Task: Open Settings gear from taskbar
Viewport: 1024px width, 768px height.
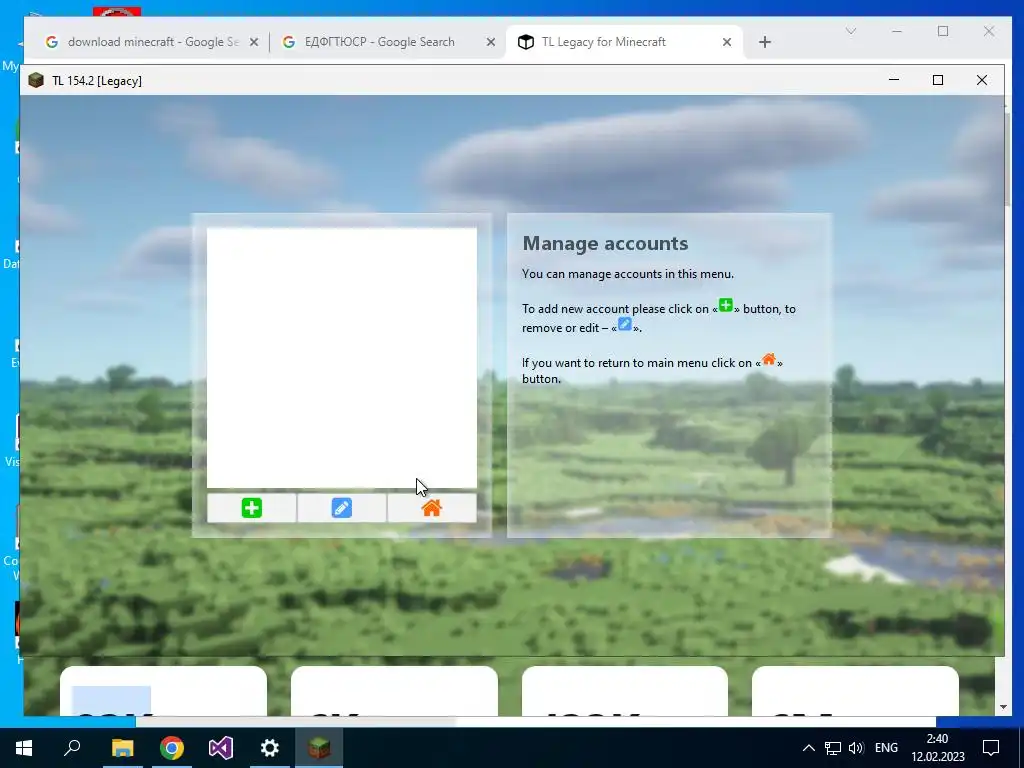Action: [270, 748]
